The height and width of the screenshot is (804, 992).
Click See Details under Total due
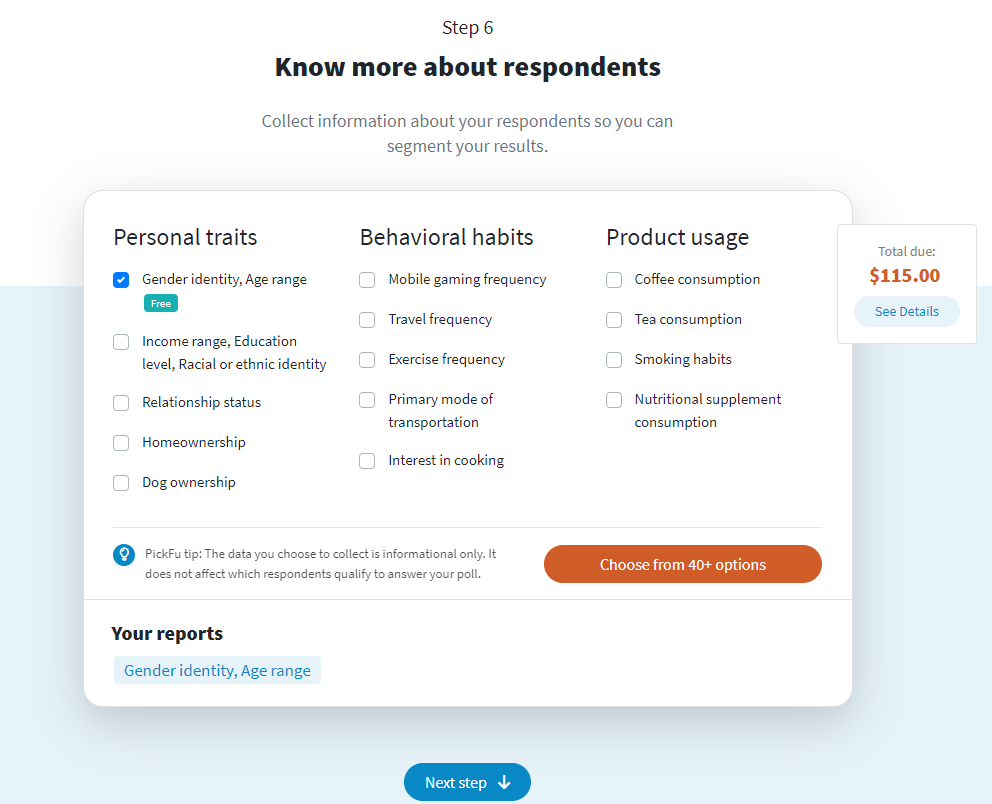click(x=907, y=311)
